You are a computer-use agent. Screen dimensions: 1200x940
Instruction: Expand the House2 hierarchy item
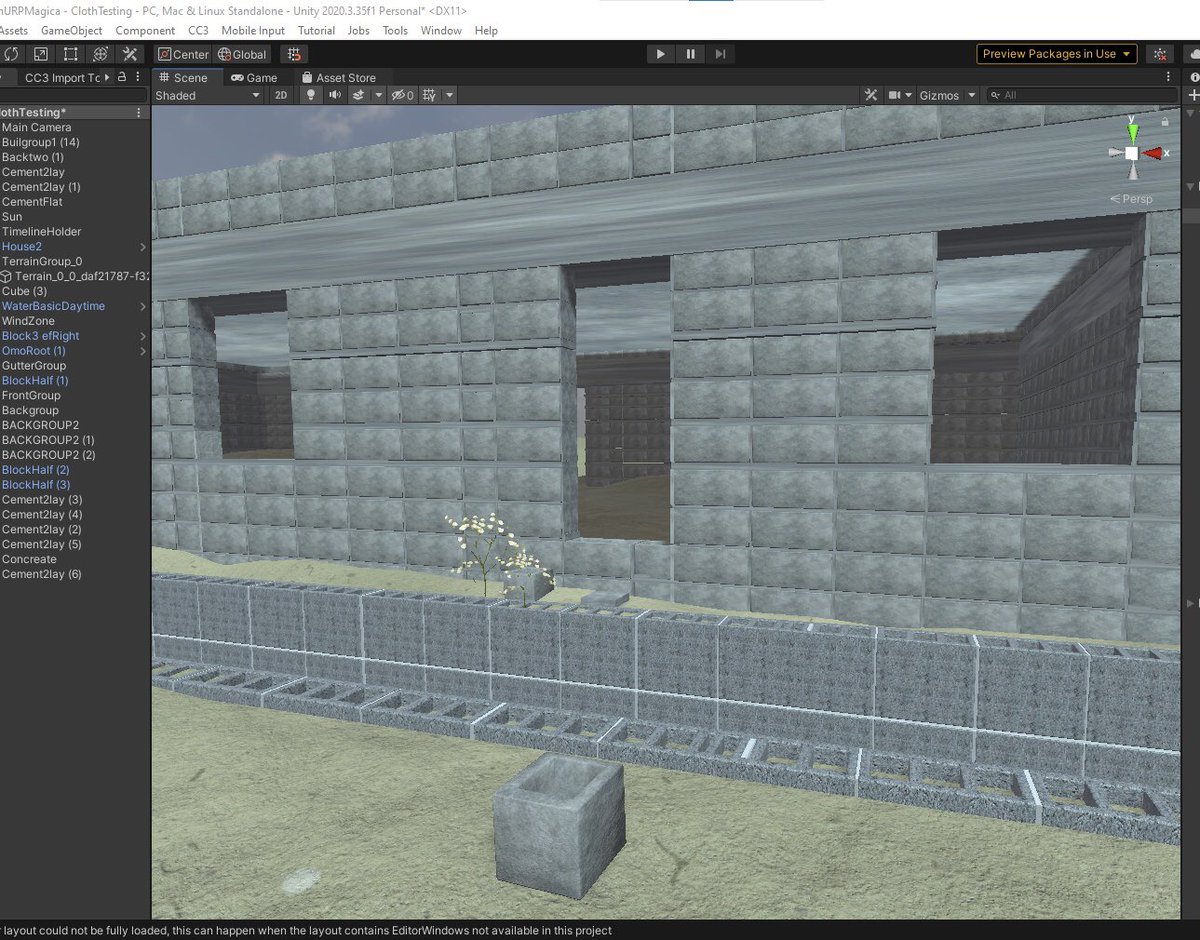pos(143,246)
